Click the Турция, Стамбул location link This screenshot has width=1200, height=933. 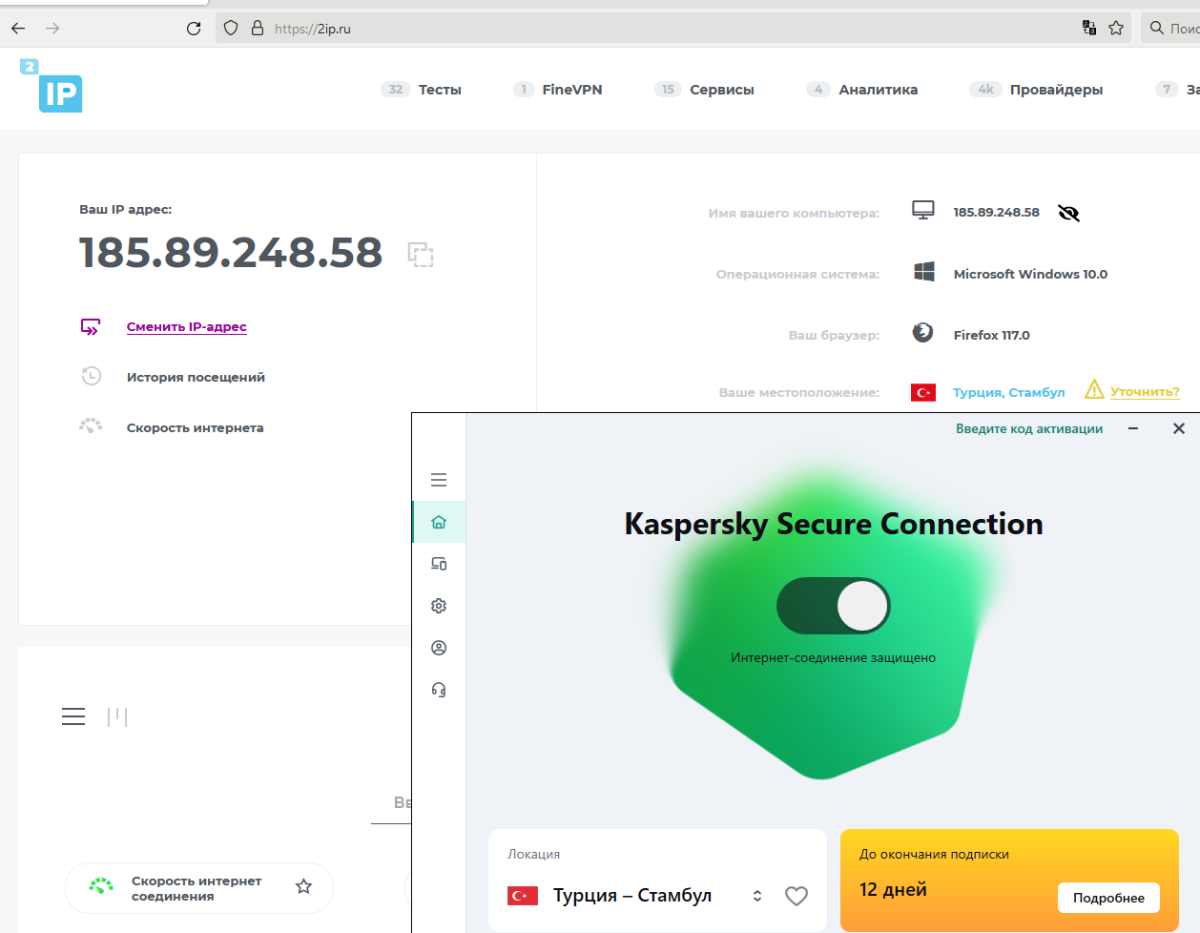click(1009, 392)
